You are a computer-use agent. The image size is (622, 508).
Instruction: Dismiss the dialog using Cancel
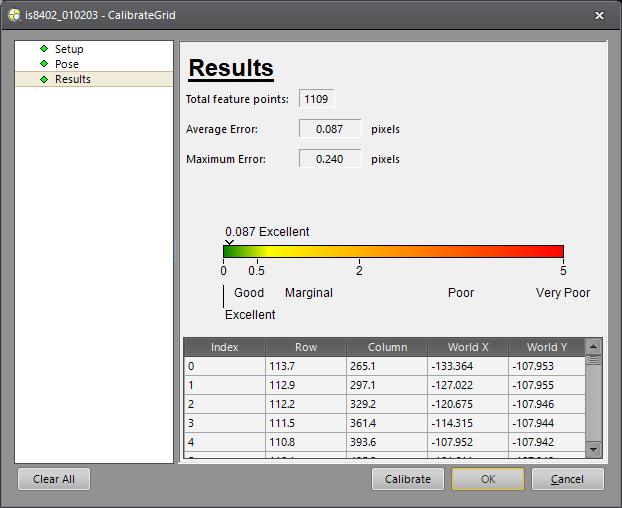click(x=567, y=479)
